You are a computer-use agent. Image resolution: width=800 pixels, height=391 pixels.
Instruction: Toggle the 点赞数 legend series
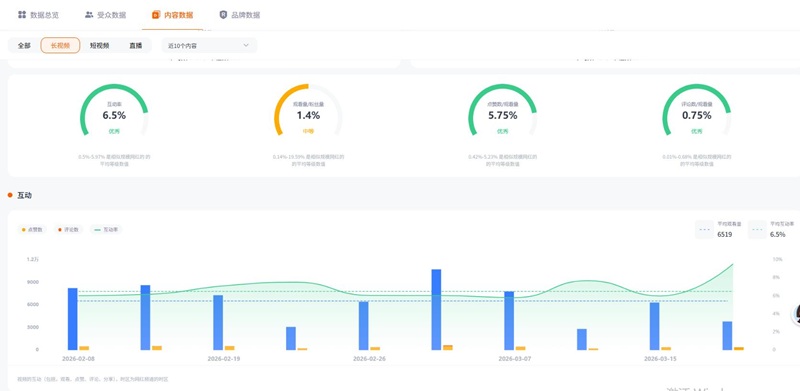click(x=32, y=230)
